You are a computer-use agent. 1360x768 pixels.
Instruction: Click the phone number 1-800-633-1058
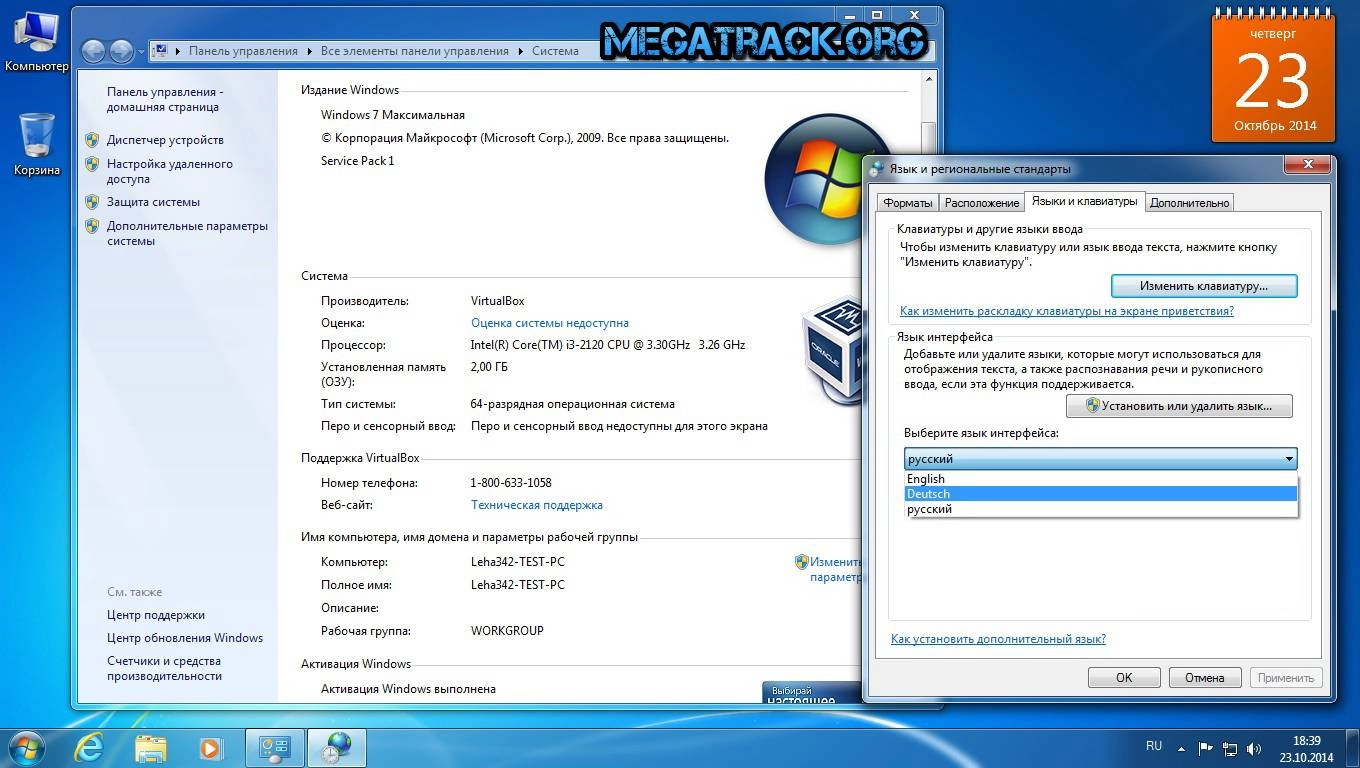click(511, 483)
